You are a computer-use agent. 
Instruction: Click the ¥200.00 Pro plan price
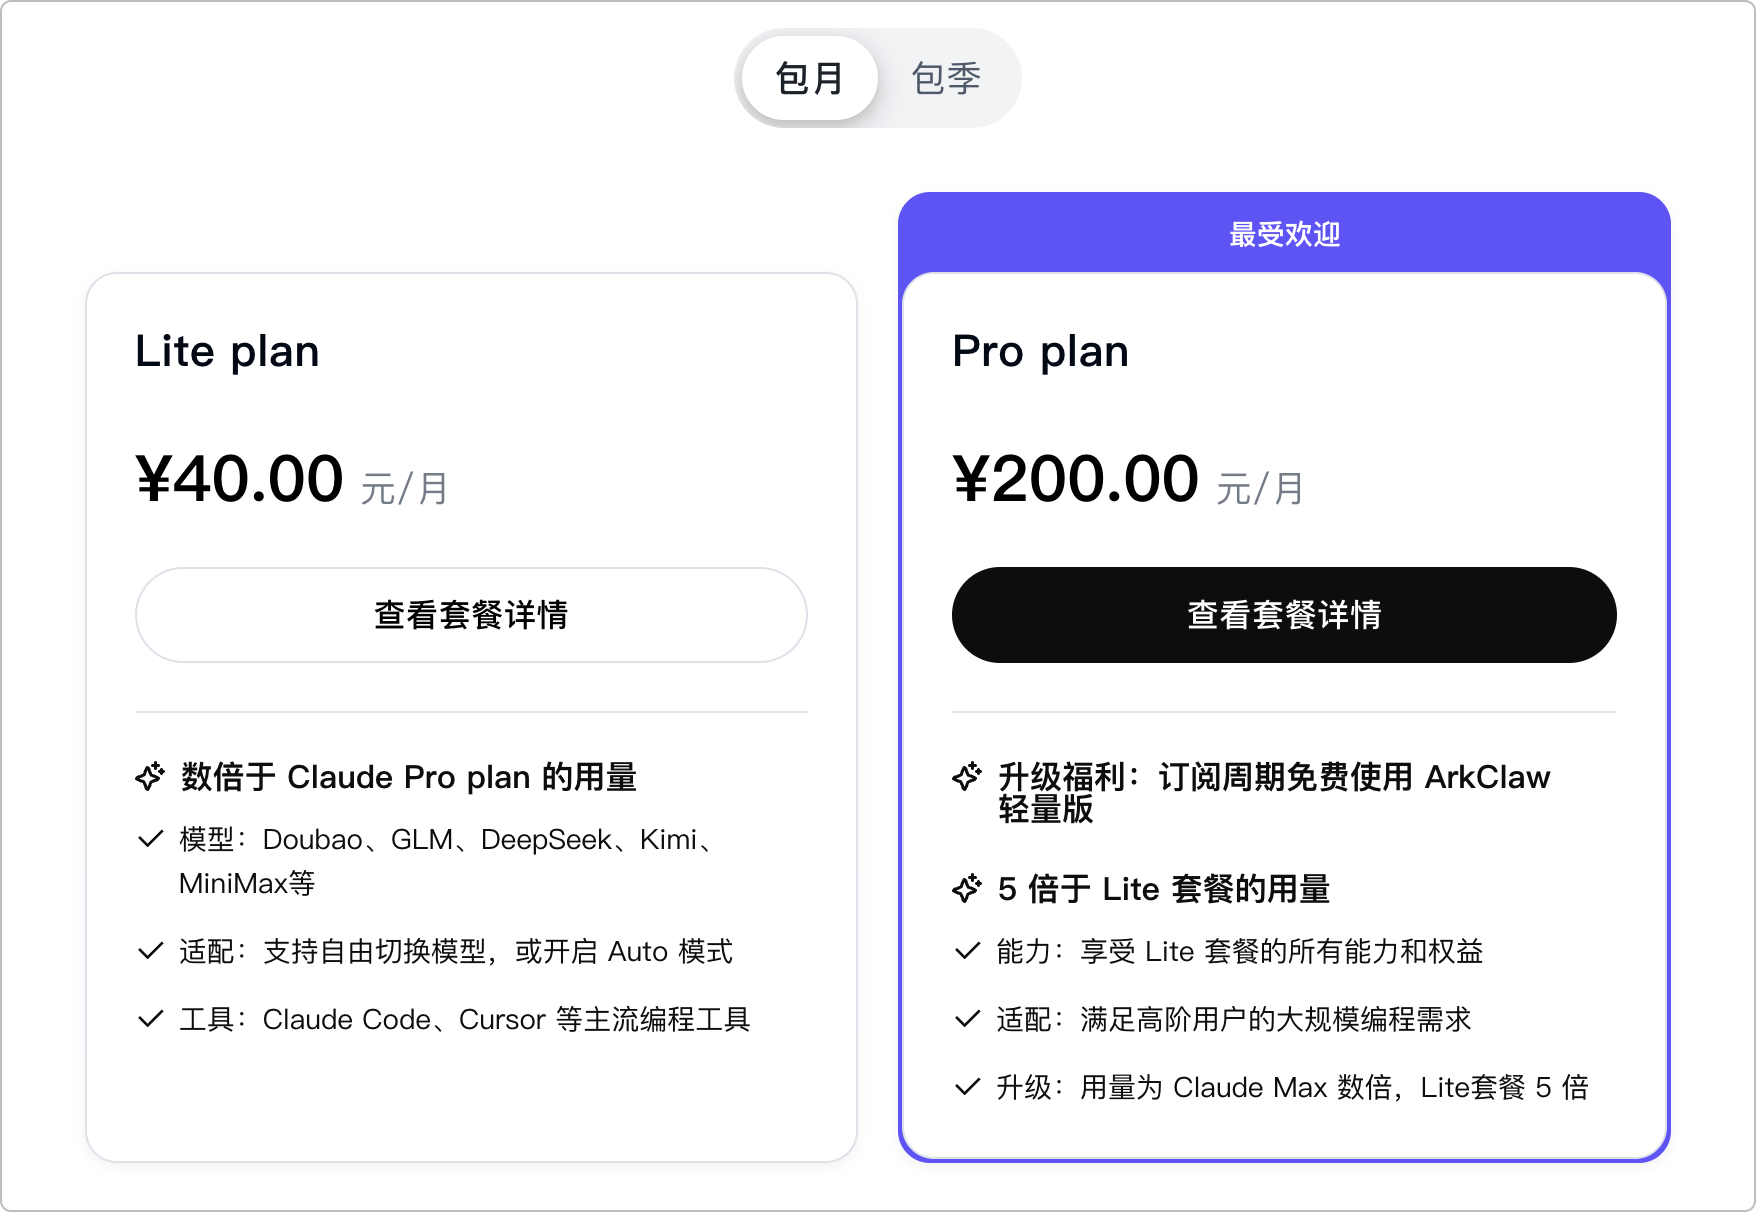pyautogui.click(x=1075, y=479)
